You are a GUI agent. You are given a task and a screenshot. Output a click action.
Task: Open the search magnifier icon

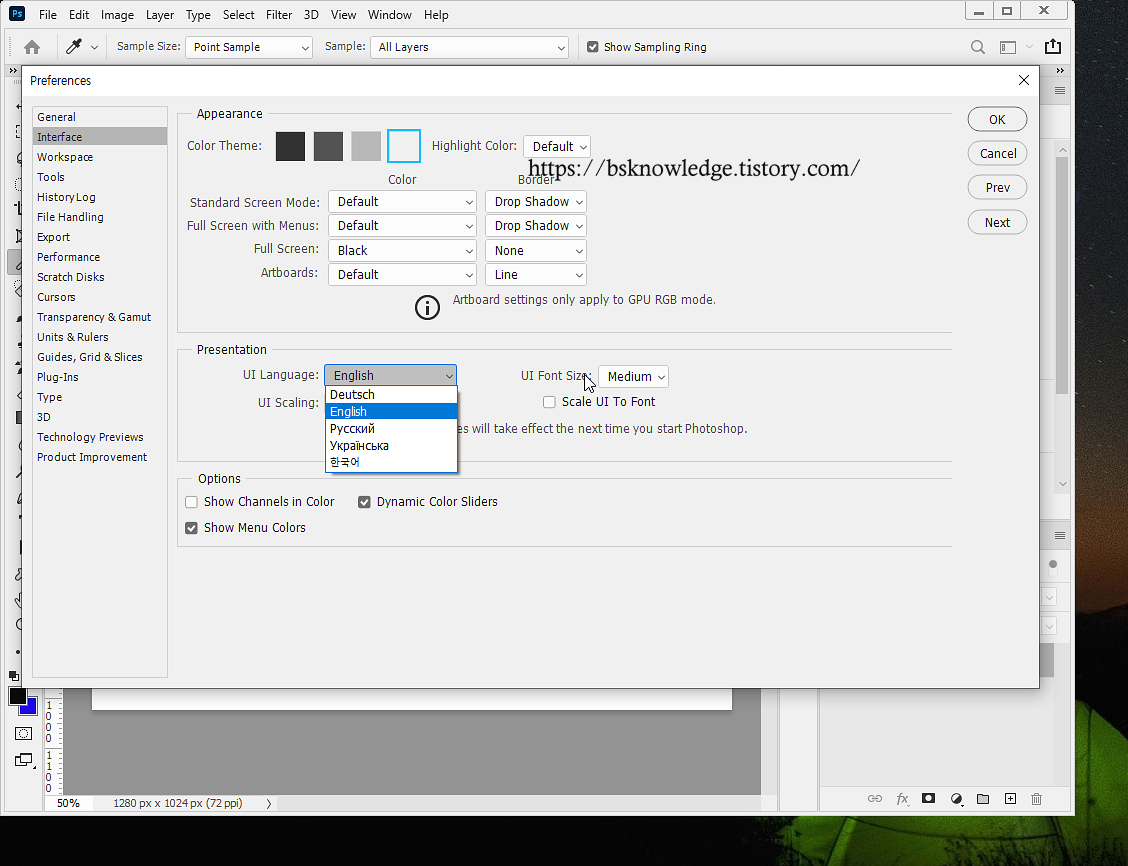[x=978, y=47]
